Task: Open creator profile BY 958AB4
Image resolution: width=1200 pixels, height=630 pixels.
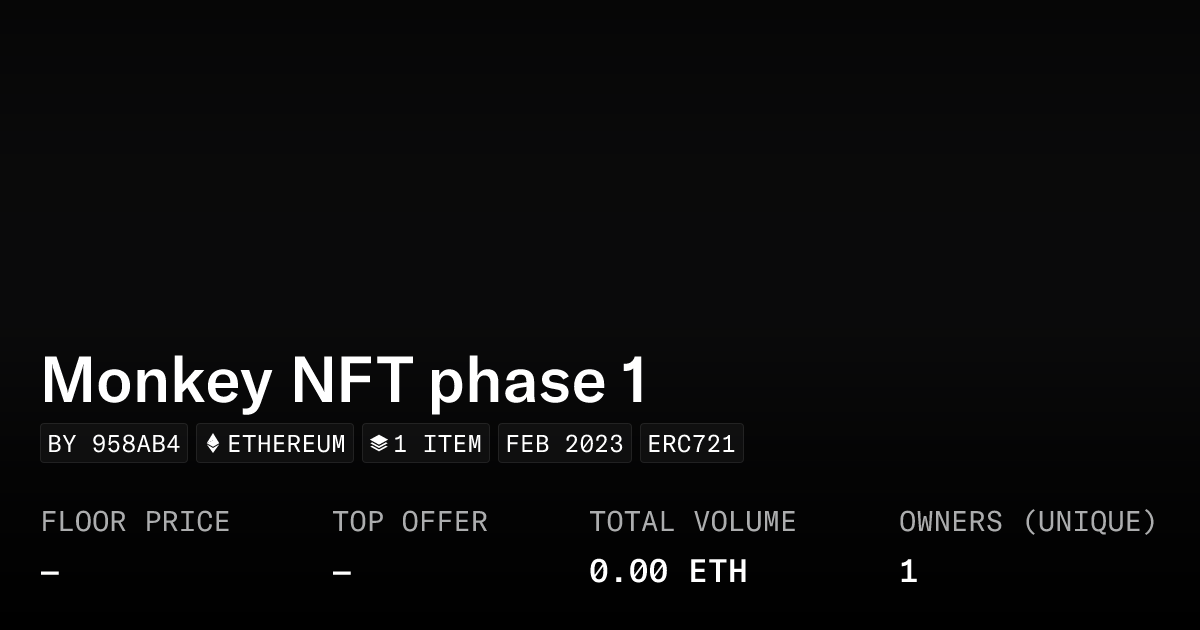Action: (x=114, y=444)
